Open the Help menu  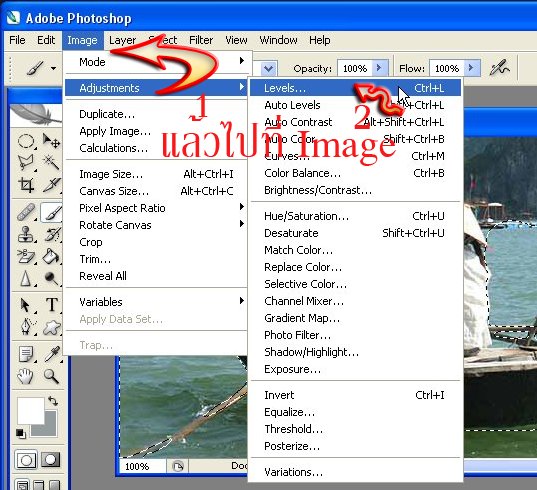click(x=320, y=40)
